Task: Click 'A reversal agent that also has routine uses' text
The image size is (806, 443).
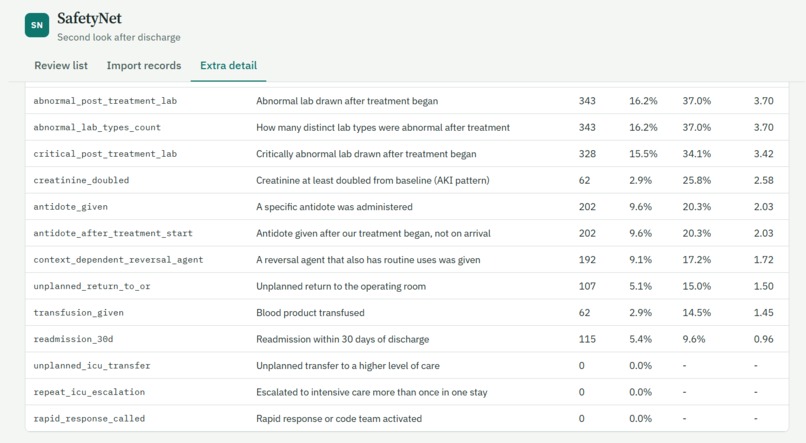Action: (368, 260)
